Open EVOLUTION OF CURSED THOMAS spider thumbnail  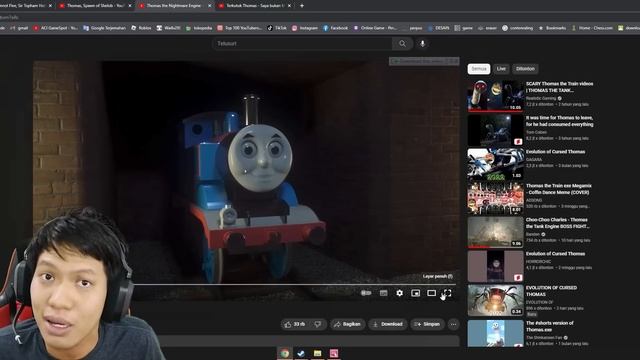(x=496, y=300)
